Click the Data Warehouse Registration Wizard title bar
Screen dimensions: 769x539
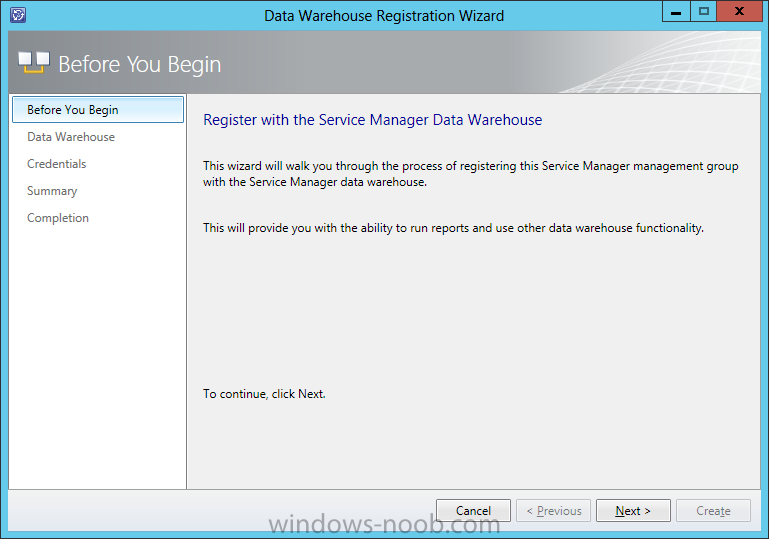384,16
